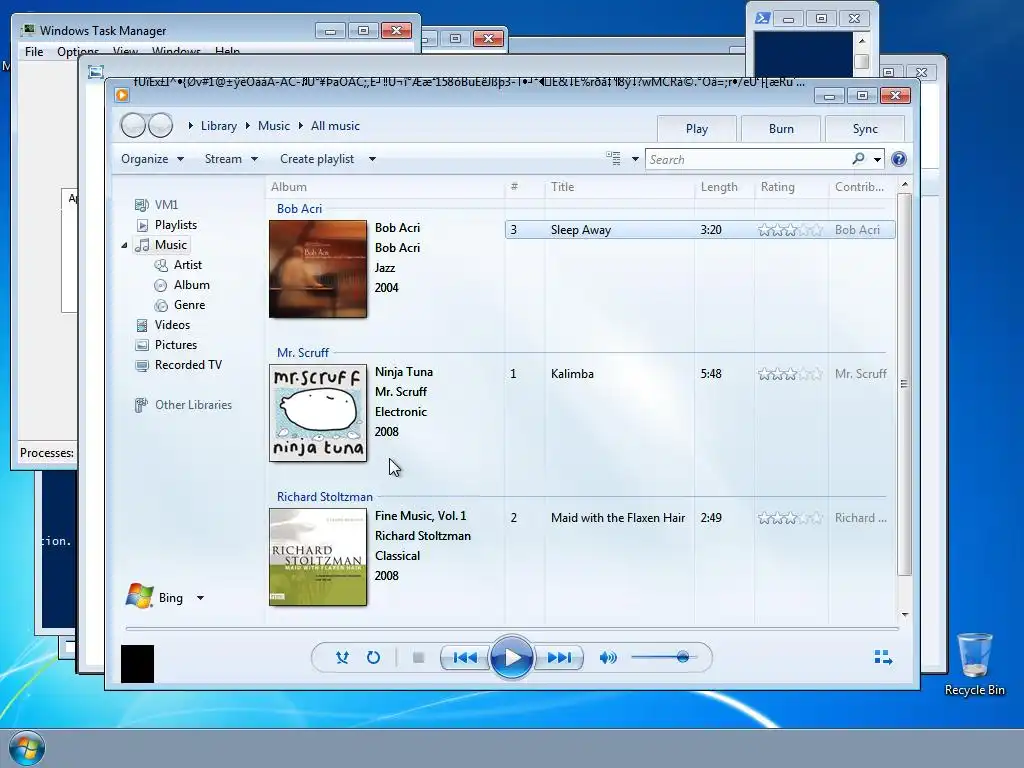
Task: Click the Media Player title bar icon
Action: tap(121, 95)
